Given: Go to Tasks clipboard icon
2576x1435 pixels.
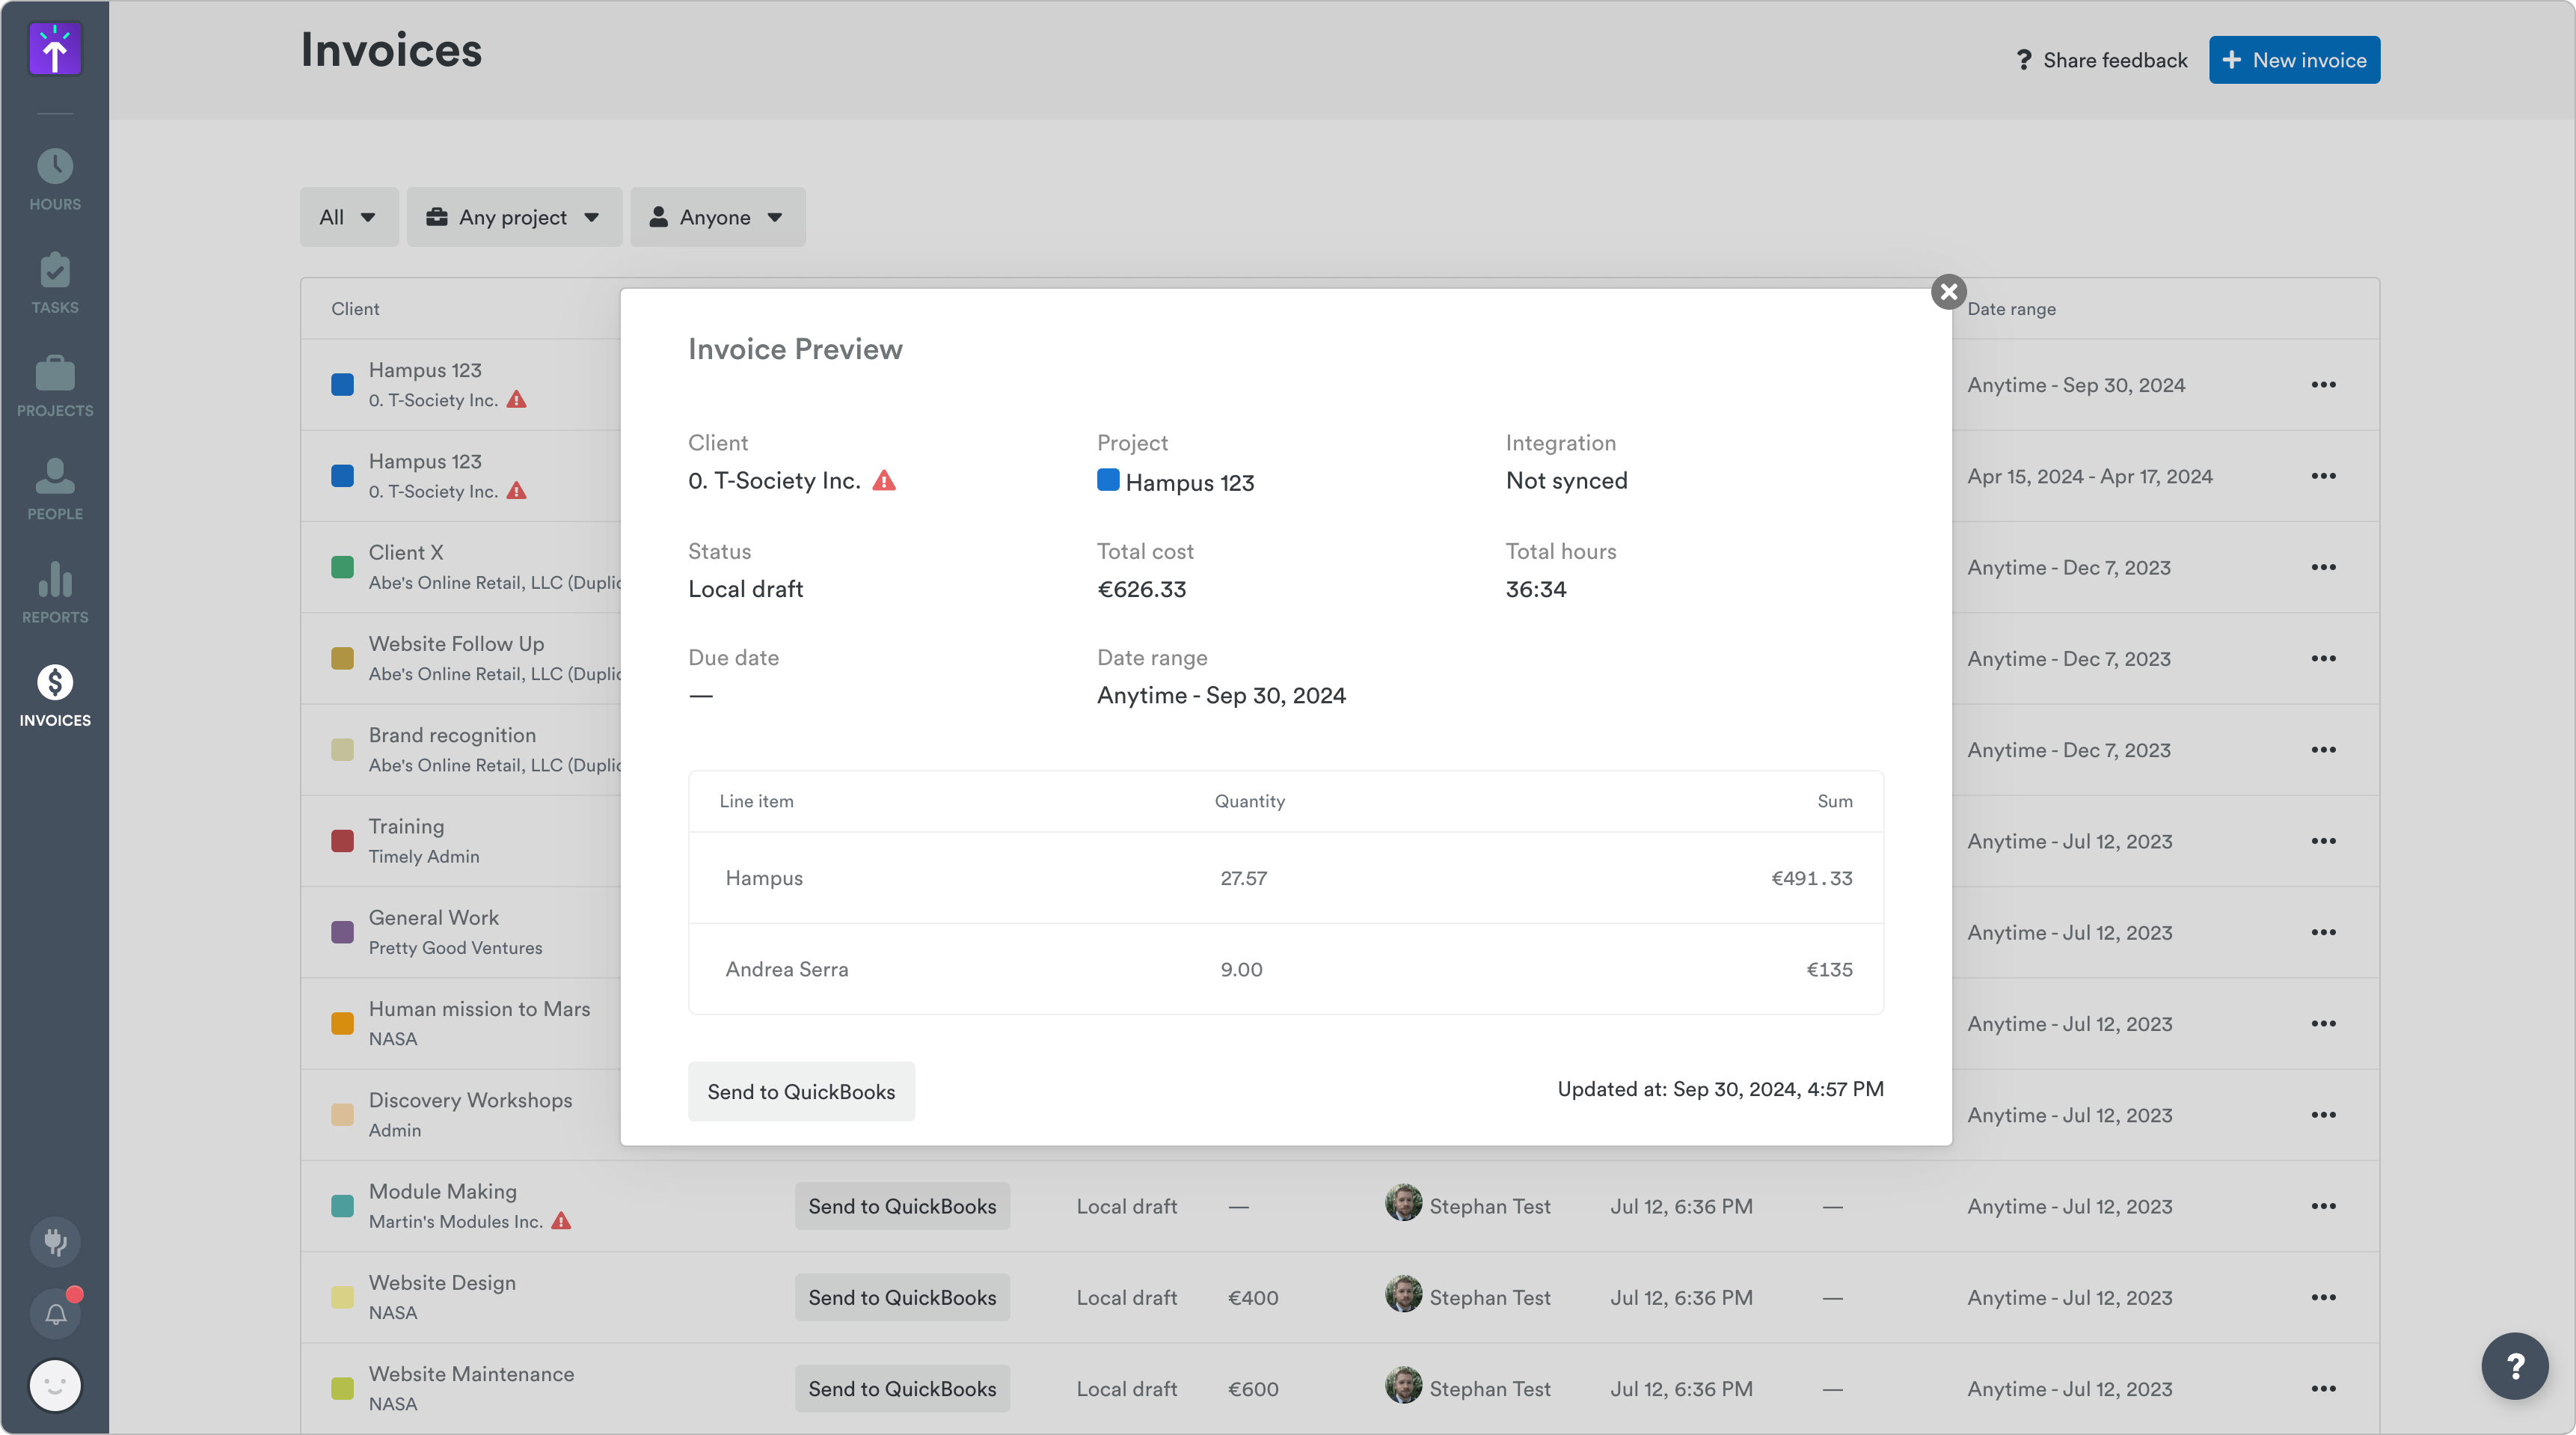Looking at the screenshot, I should (55, 271).
